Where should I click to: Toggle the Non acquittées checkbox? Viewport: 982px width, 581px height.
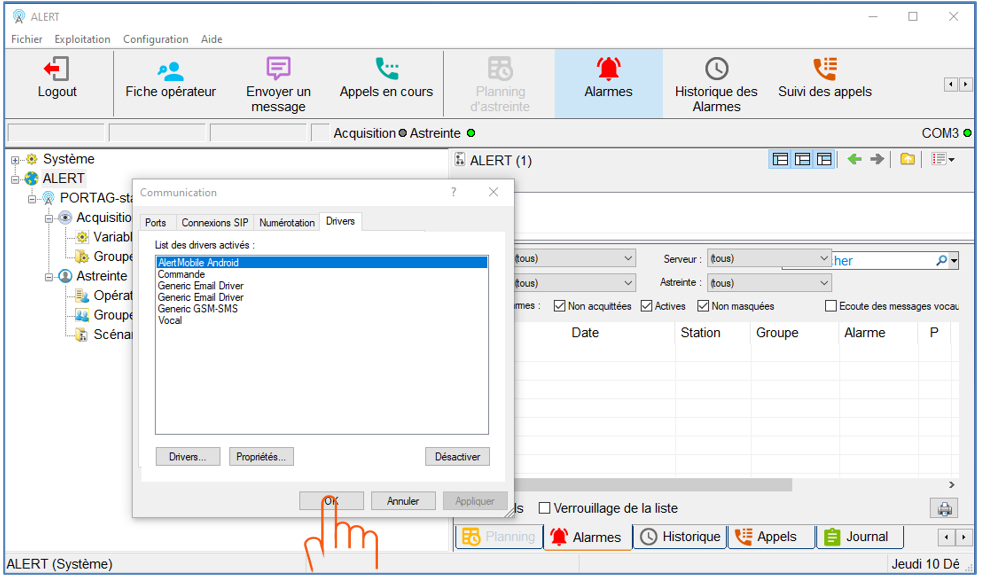coord(561,306)
